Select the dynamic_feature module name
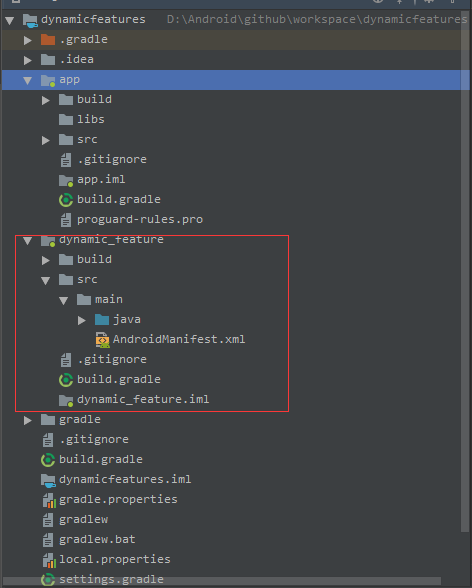Image resolution: width=472 pixels, height=588 pixels. 111,240
